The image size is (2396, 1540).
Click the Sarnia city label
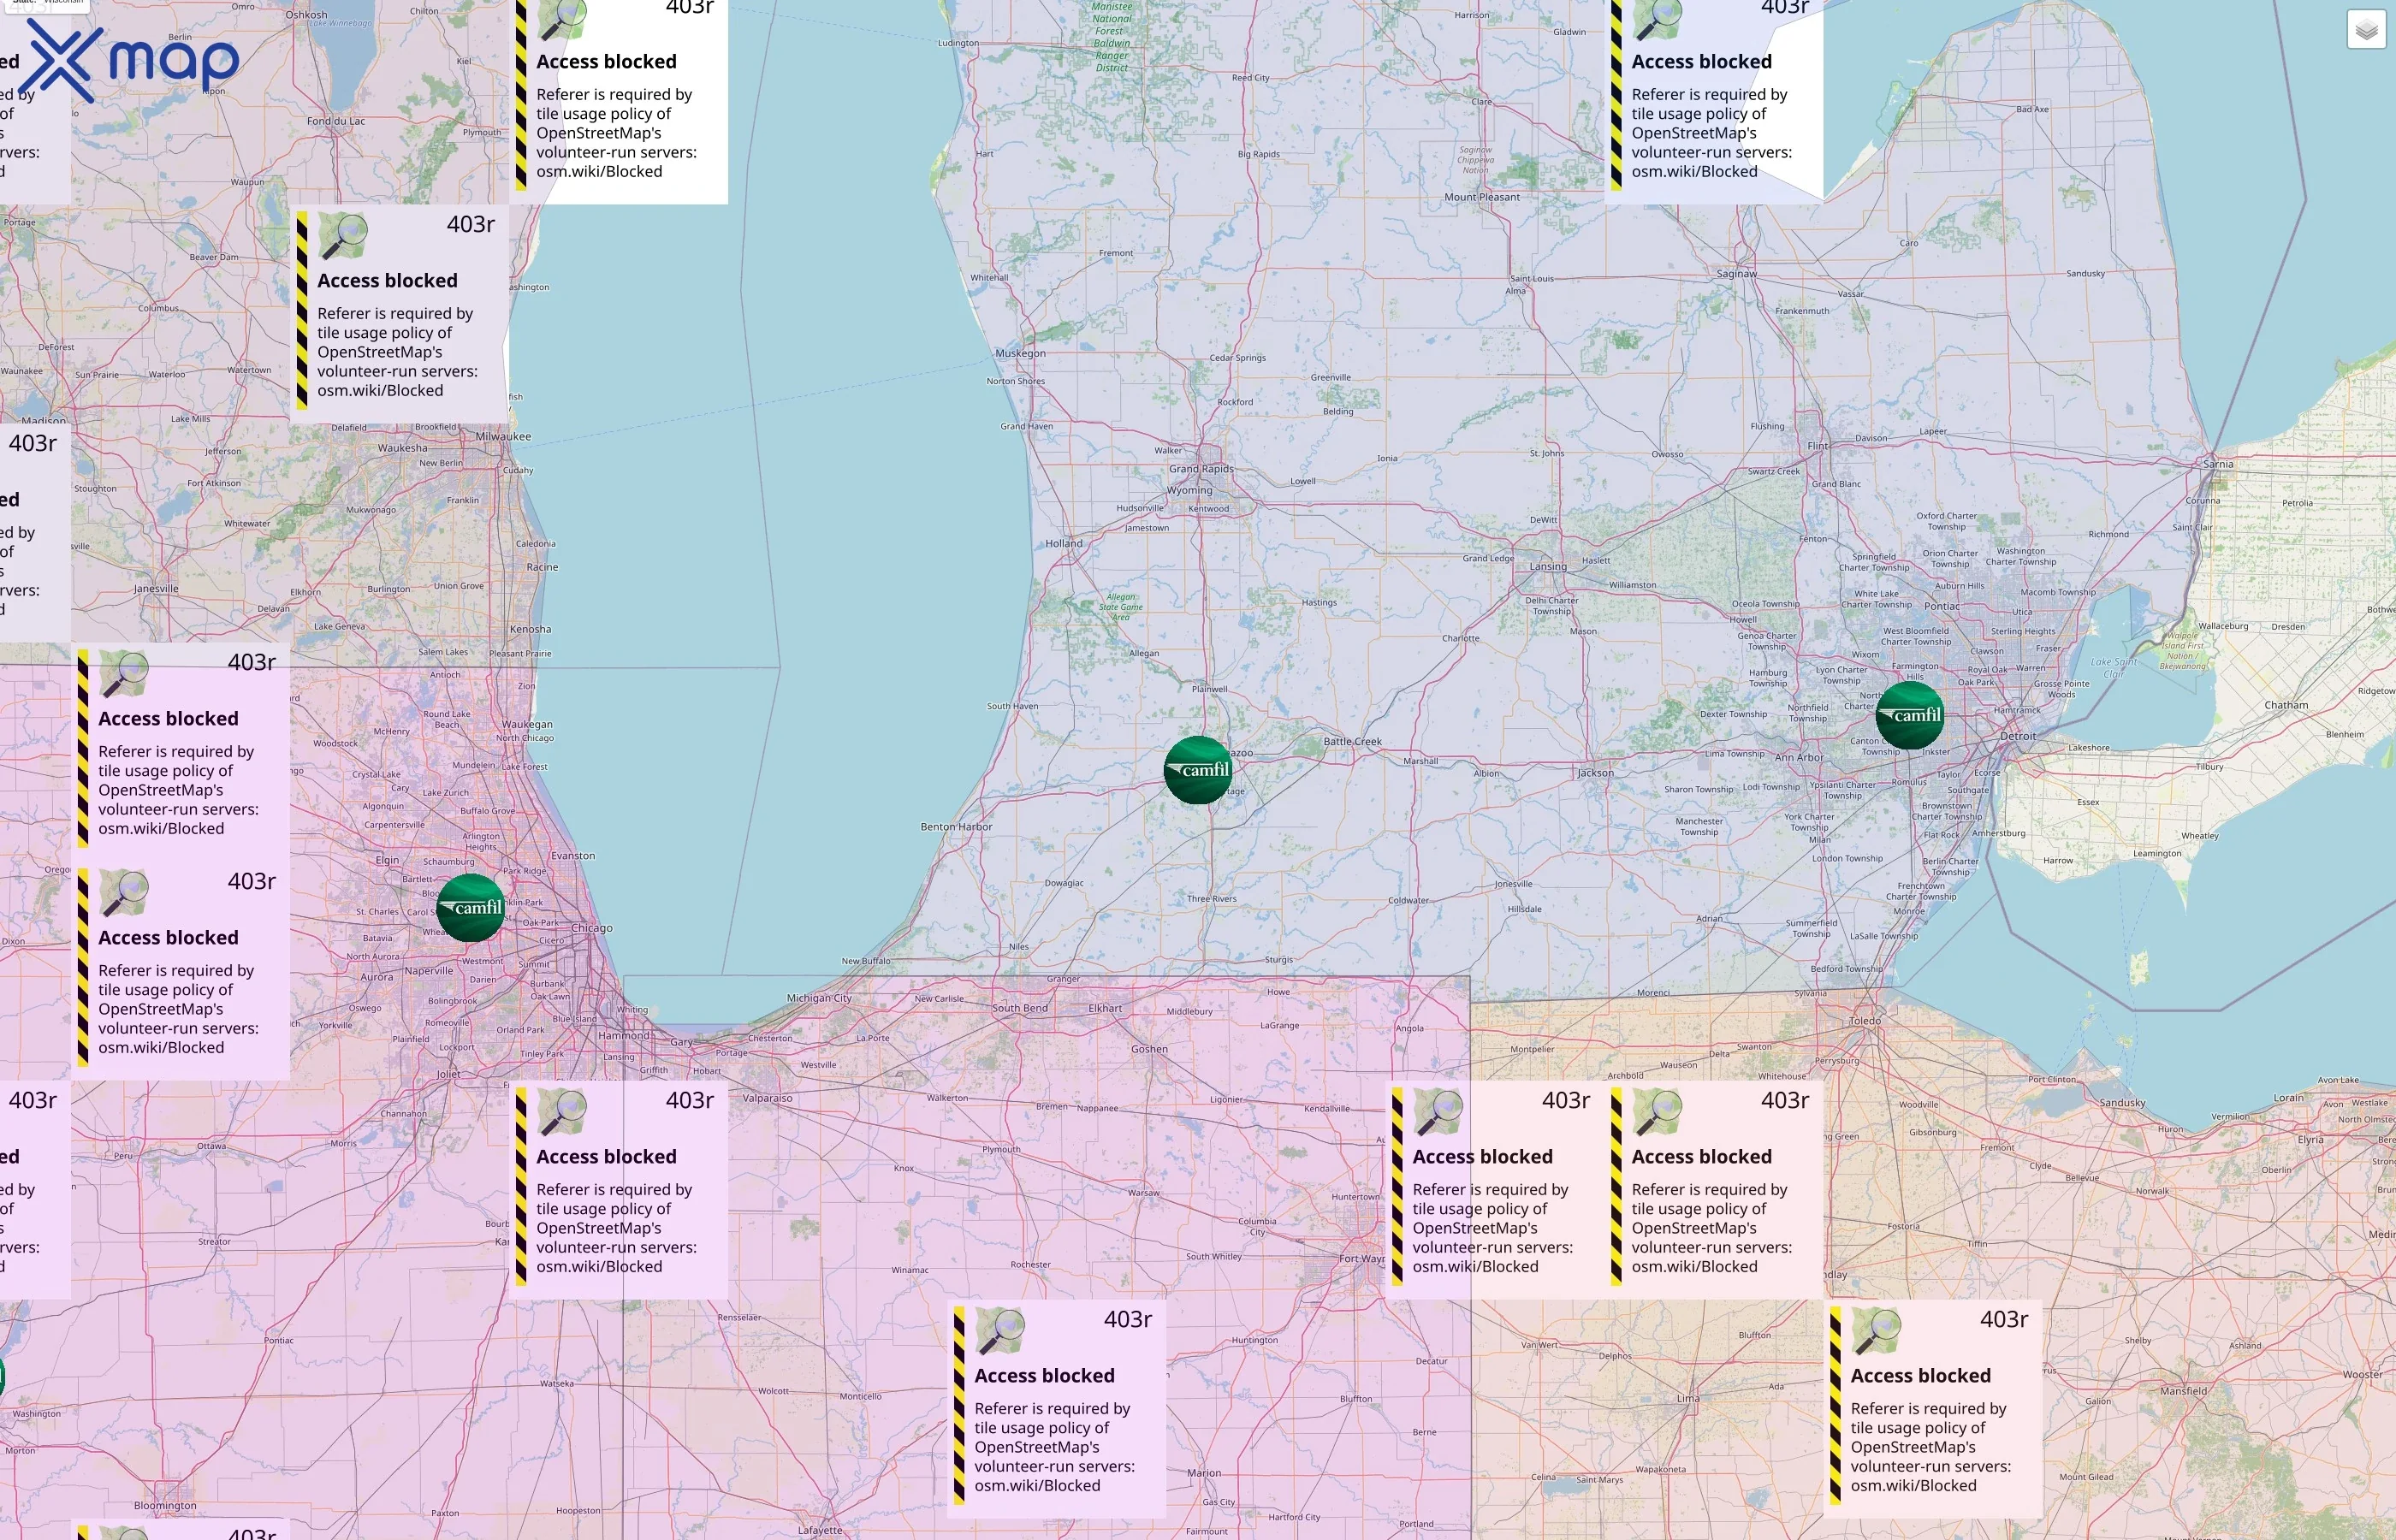pos(2218,464)
